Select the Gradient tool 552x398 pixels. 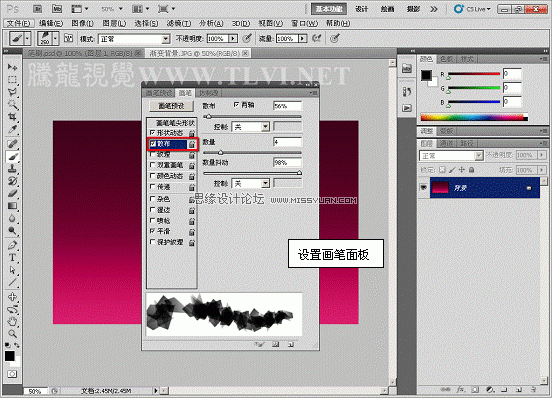[12, 206]
